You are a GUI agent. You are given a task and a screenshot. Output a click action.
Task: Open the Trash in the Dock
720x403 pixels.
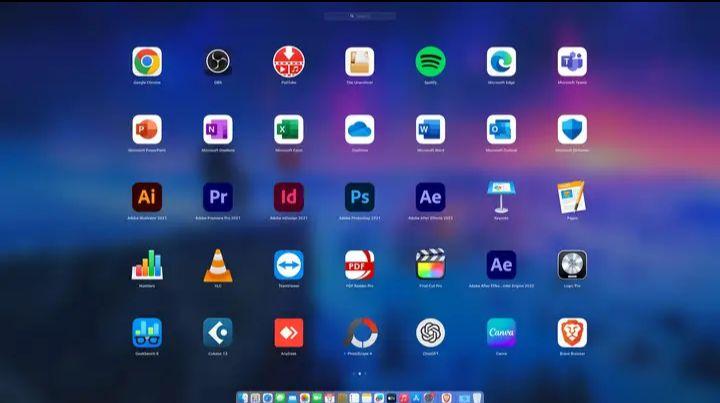coord(477,397)
